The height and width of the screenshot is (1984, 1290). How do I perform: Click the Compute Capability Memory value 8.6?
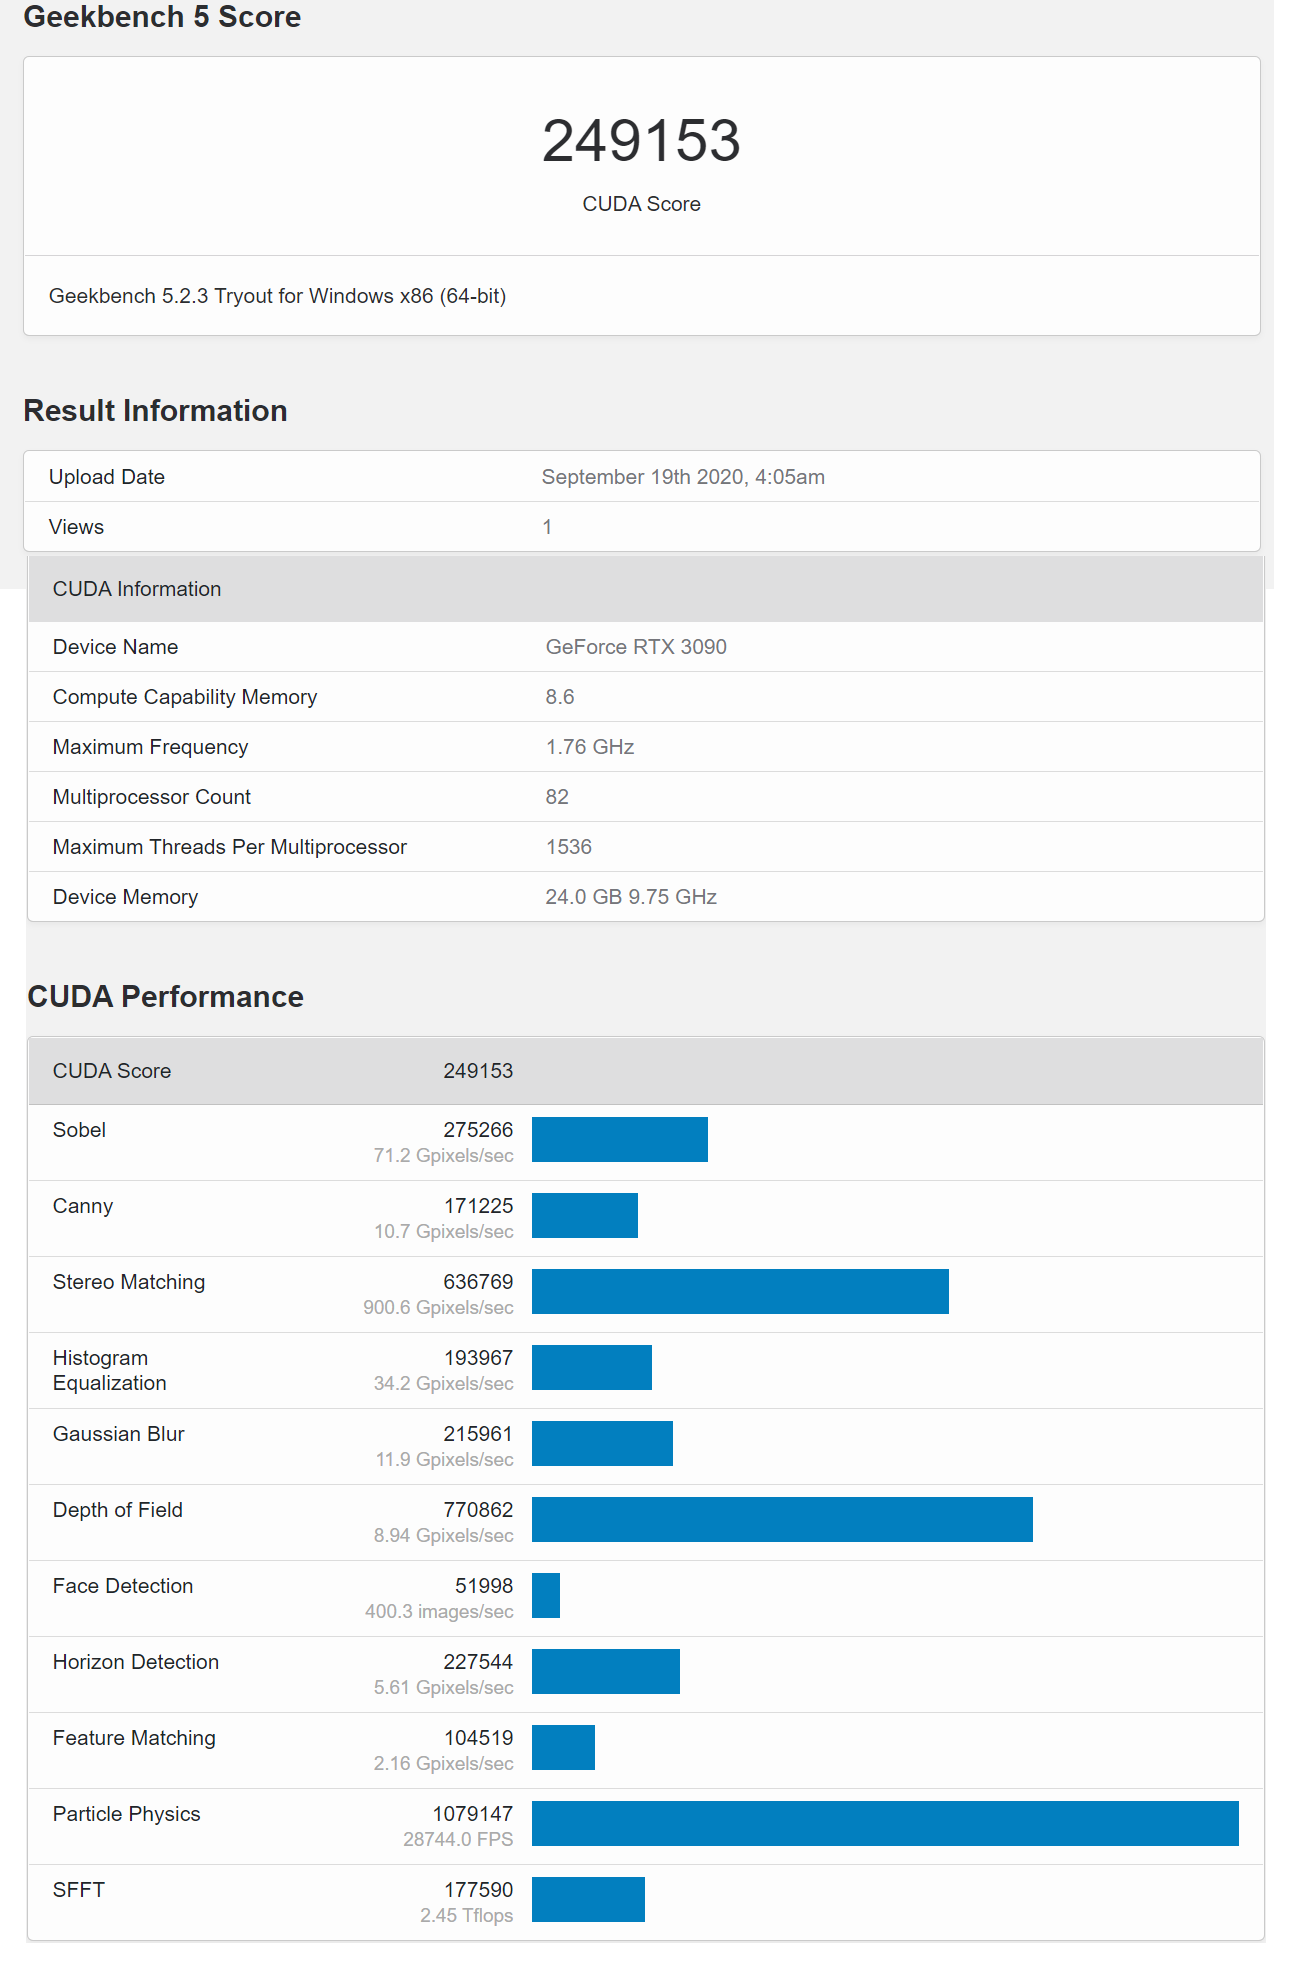(x=560, y=697)
